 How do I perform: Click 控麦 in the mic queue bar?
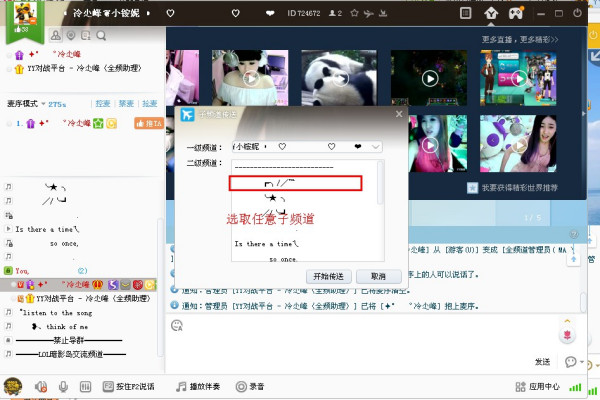[103, 104]
